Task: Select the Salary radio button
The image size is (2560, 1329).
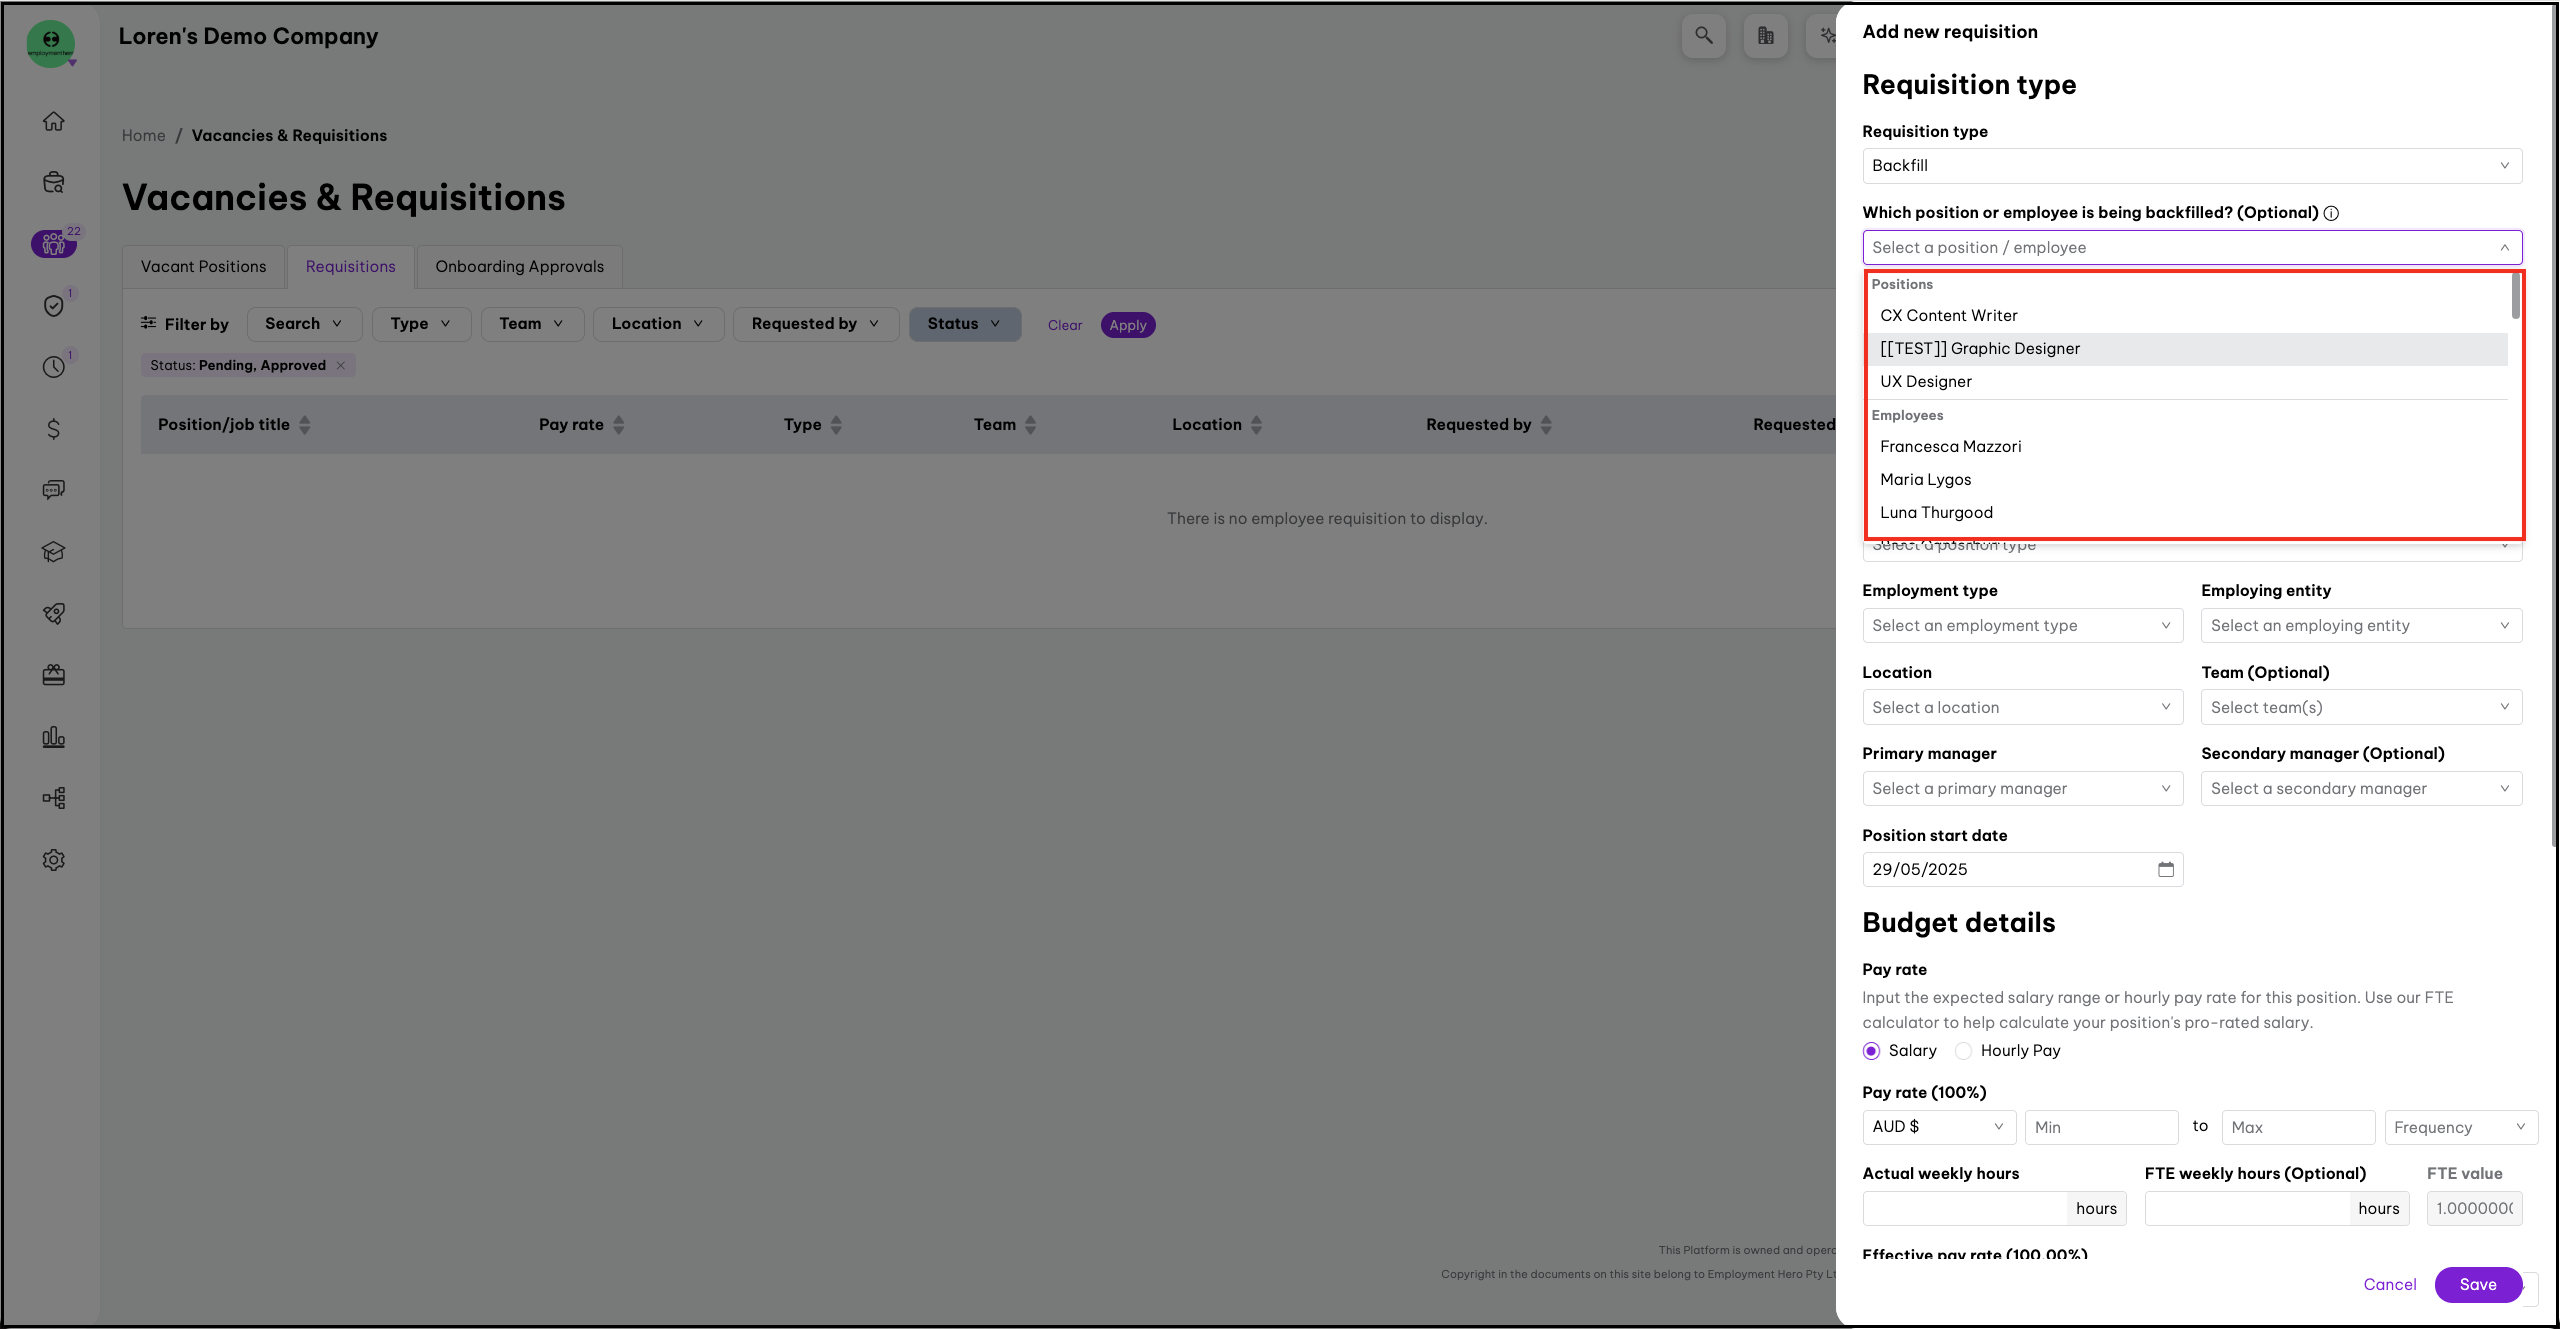Action: pyautogui.click(x=1871, y=1051)
